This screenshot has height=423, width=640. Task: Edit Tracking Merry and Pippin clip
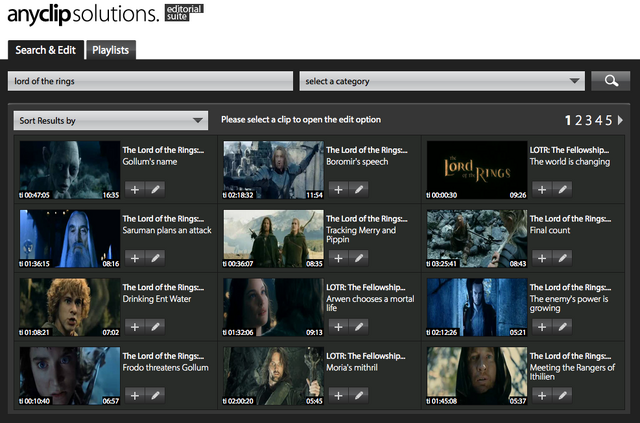[359, 258]
